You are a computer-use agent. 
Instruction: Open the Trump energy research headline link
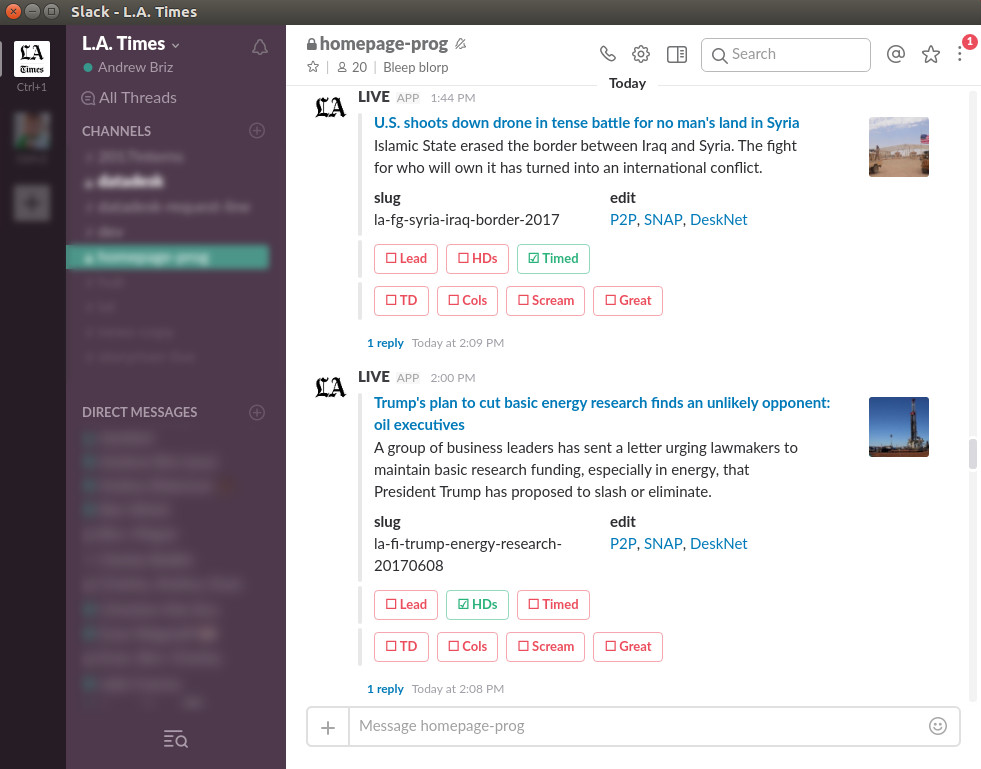point(602,414)
